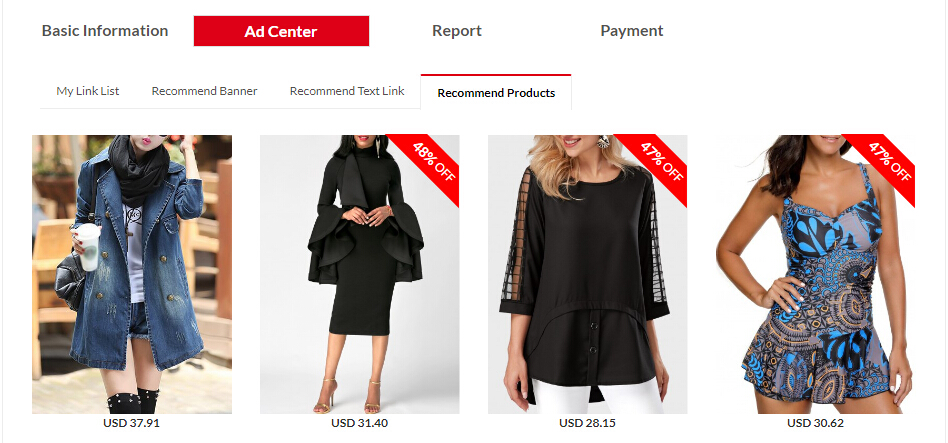Switch to the Report tab

(456, 31)
